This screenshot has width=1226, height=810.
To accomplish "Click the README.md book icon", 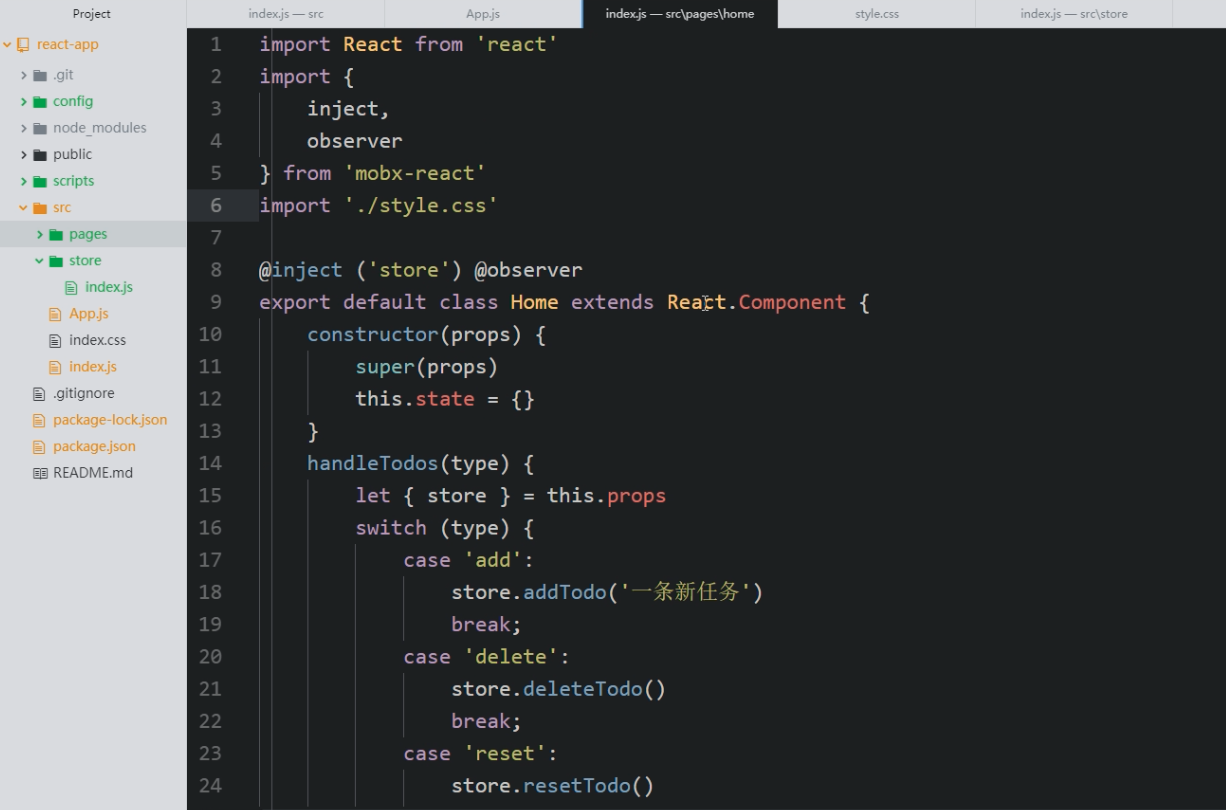I will [40, 473].
